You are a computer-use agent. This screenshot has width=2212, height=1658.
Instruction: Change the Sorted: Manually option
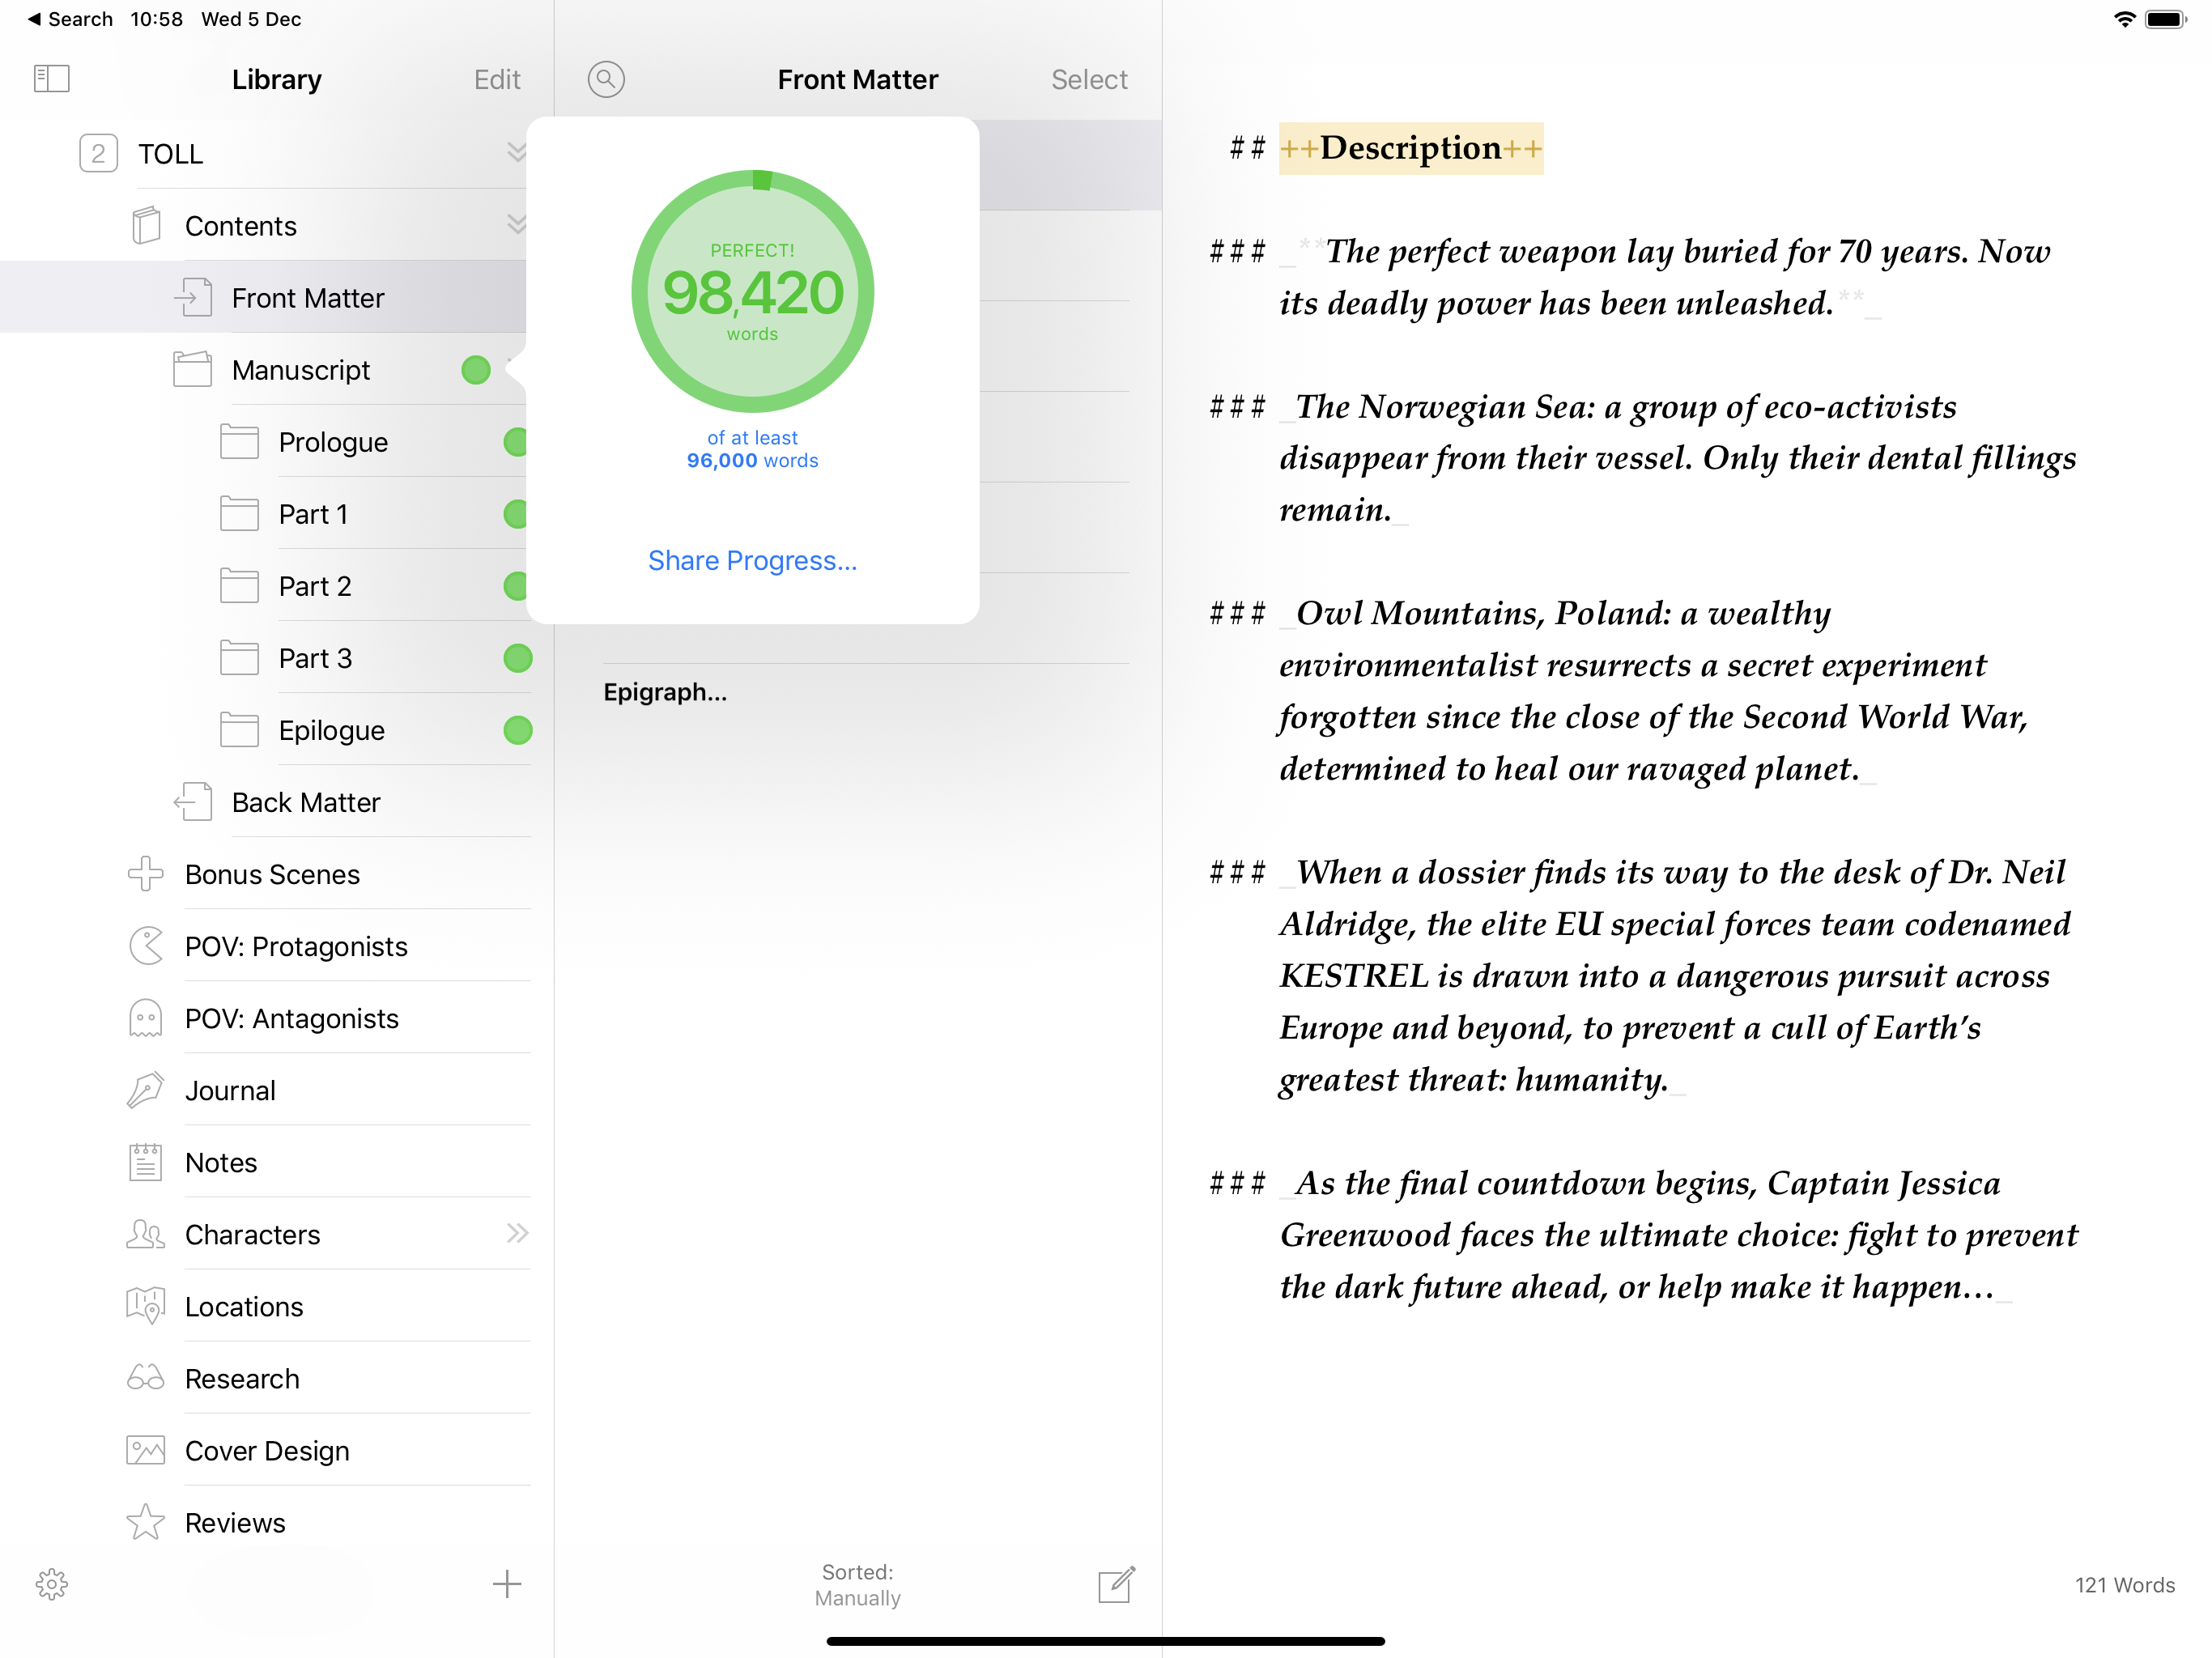tap(857, 1584)
